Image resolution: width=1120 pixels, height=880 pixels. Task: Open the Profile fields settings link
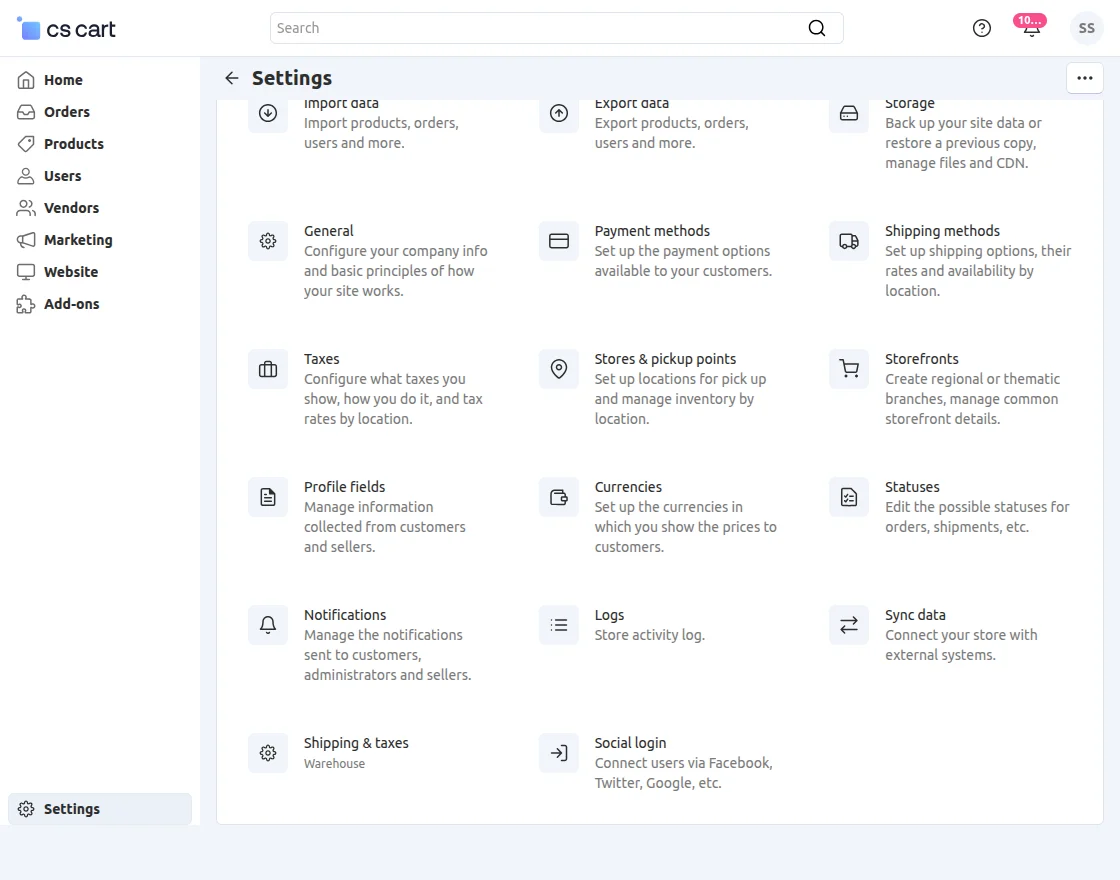pos(344,487)
